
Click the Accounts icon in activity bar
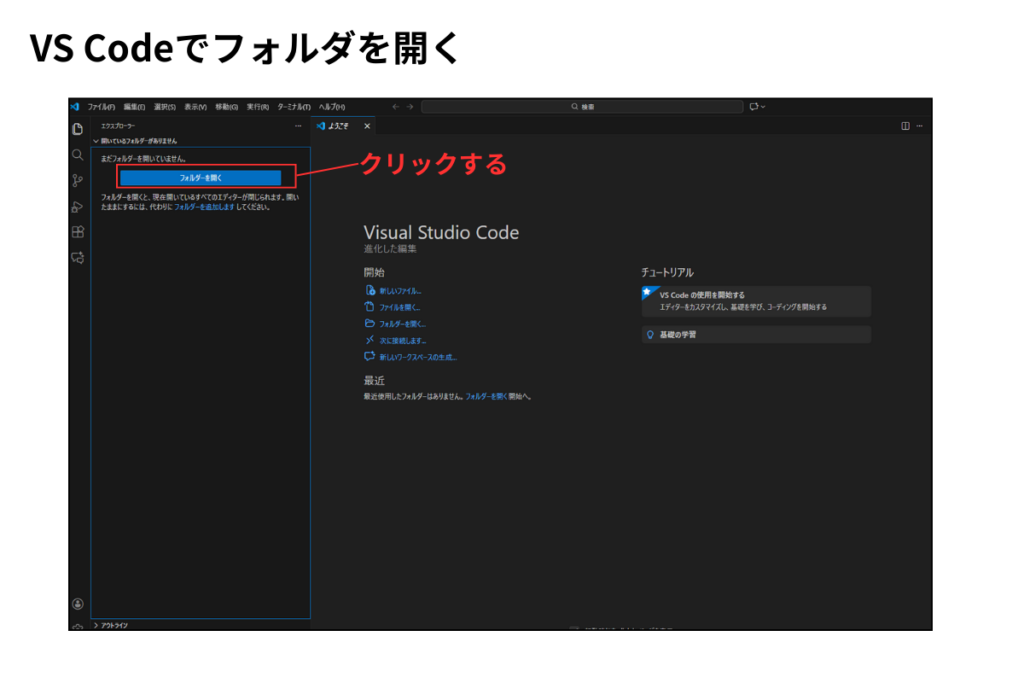[x=77, y=603]
